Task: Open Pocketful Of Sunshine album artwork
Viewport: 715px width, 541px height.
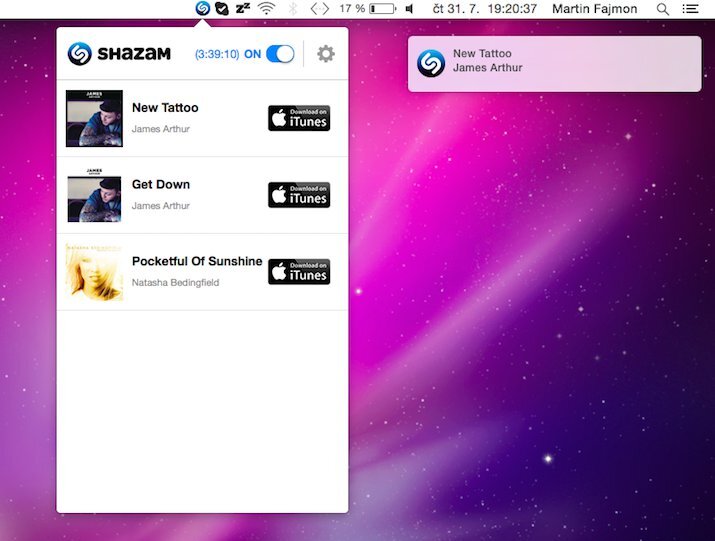Action: [x=94, y=272]
